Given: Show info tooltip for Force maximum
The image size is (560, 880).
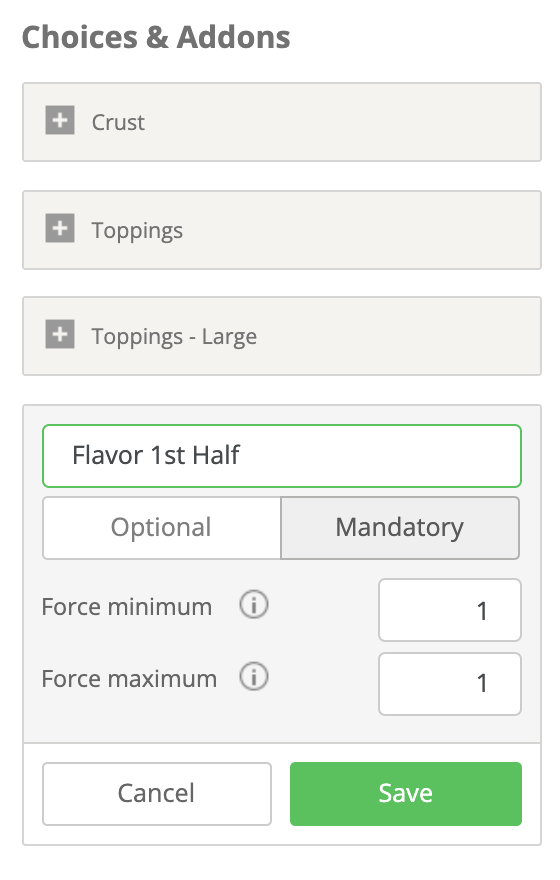Looking at the screenshot, I should 254,677.
